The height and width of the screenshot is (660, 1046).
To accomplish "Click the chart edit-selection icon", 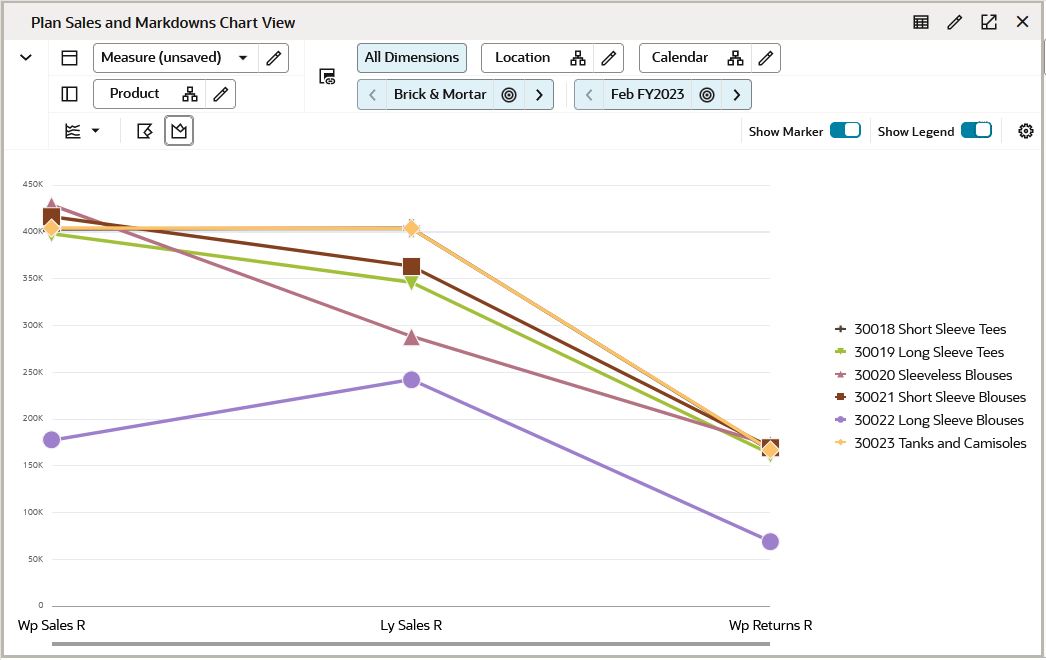I will [x=145, y=131].
